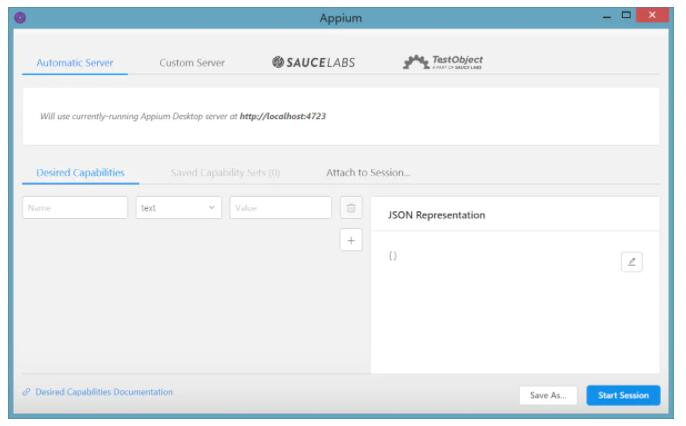
Task: Close the Appium window
Action: click(652, 15)
